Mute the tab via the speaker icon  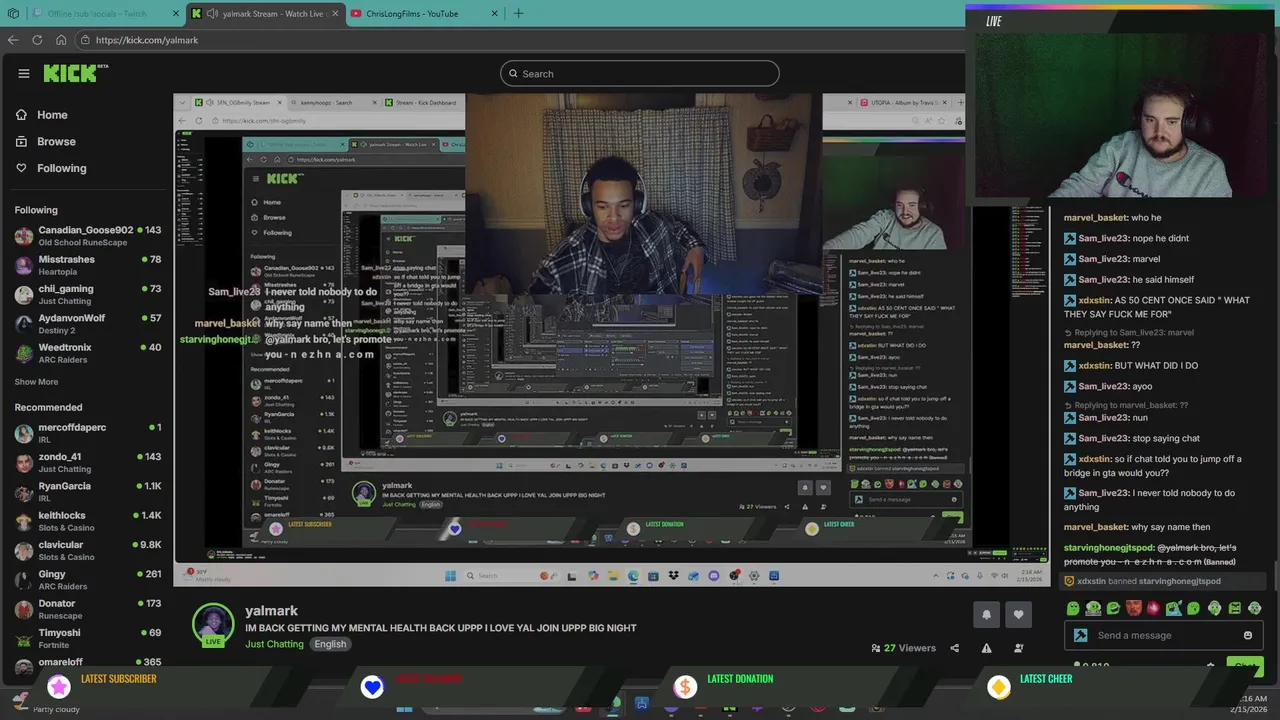(x=212, y=14)
